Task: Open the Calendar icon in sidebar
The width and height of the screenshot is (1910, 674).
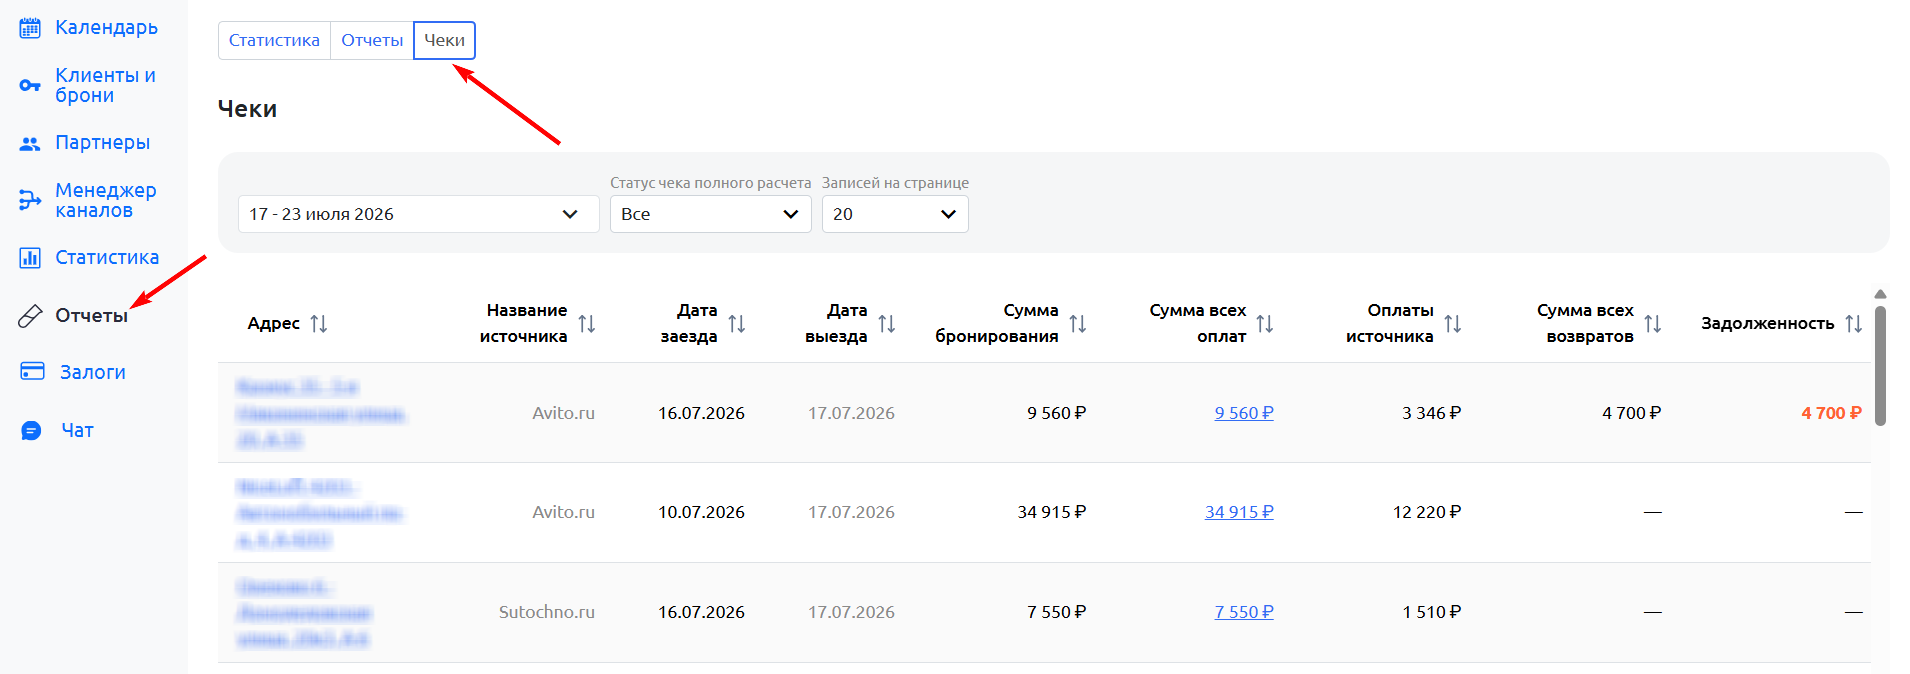Action: (30, 27)
